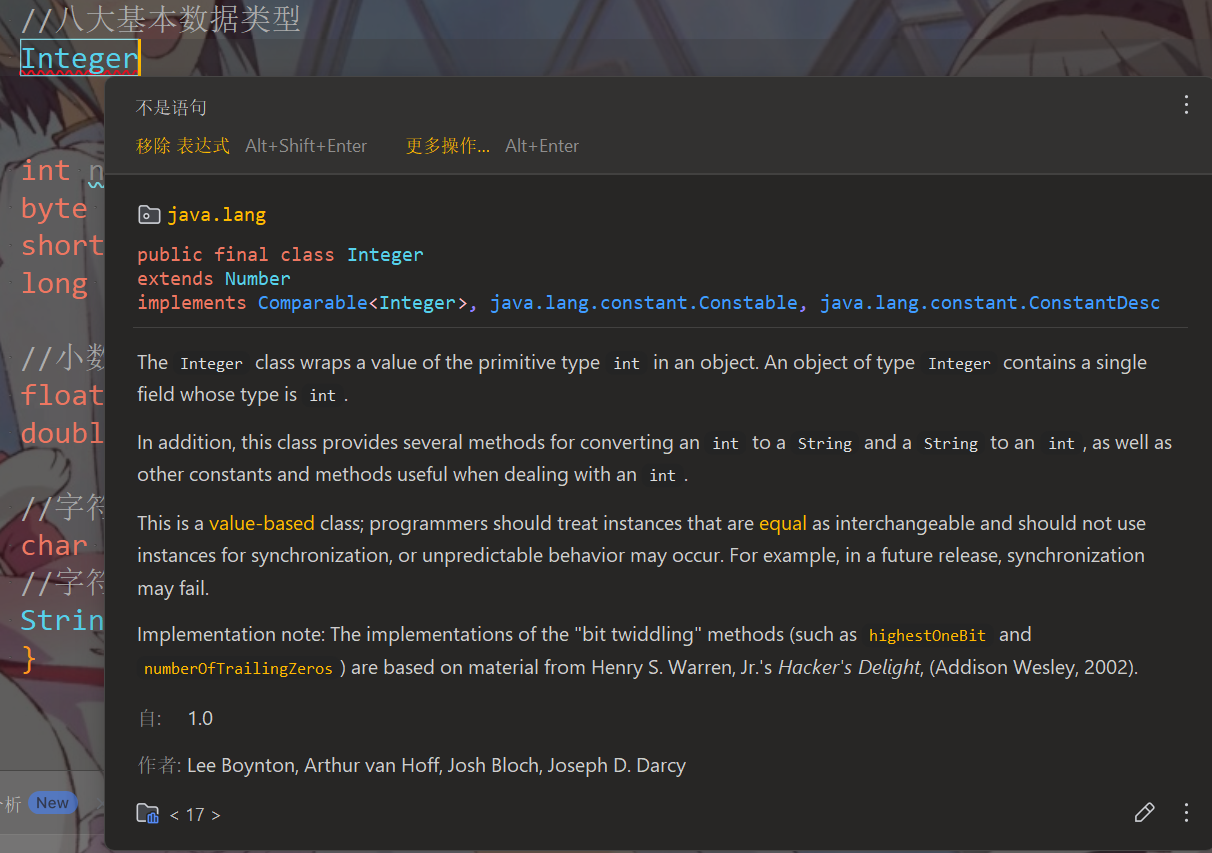Open the numberOfTrailingZeros method link
The image size is (1212, 853).
tap(238, 668)
